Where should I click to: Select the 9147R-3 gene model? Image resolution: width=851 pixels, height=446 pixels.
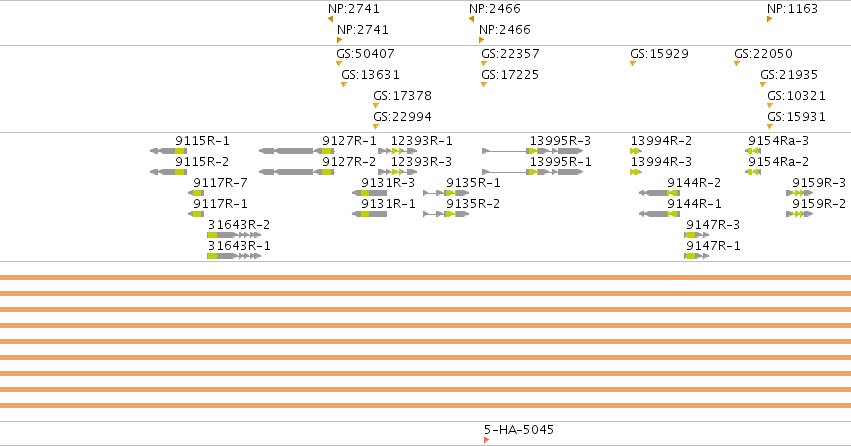pyautogui.click(x=697, y=235)
